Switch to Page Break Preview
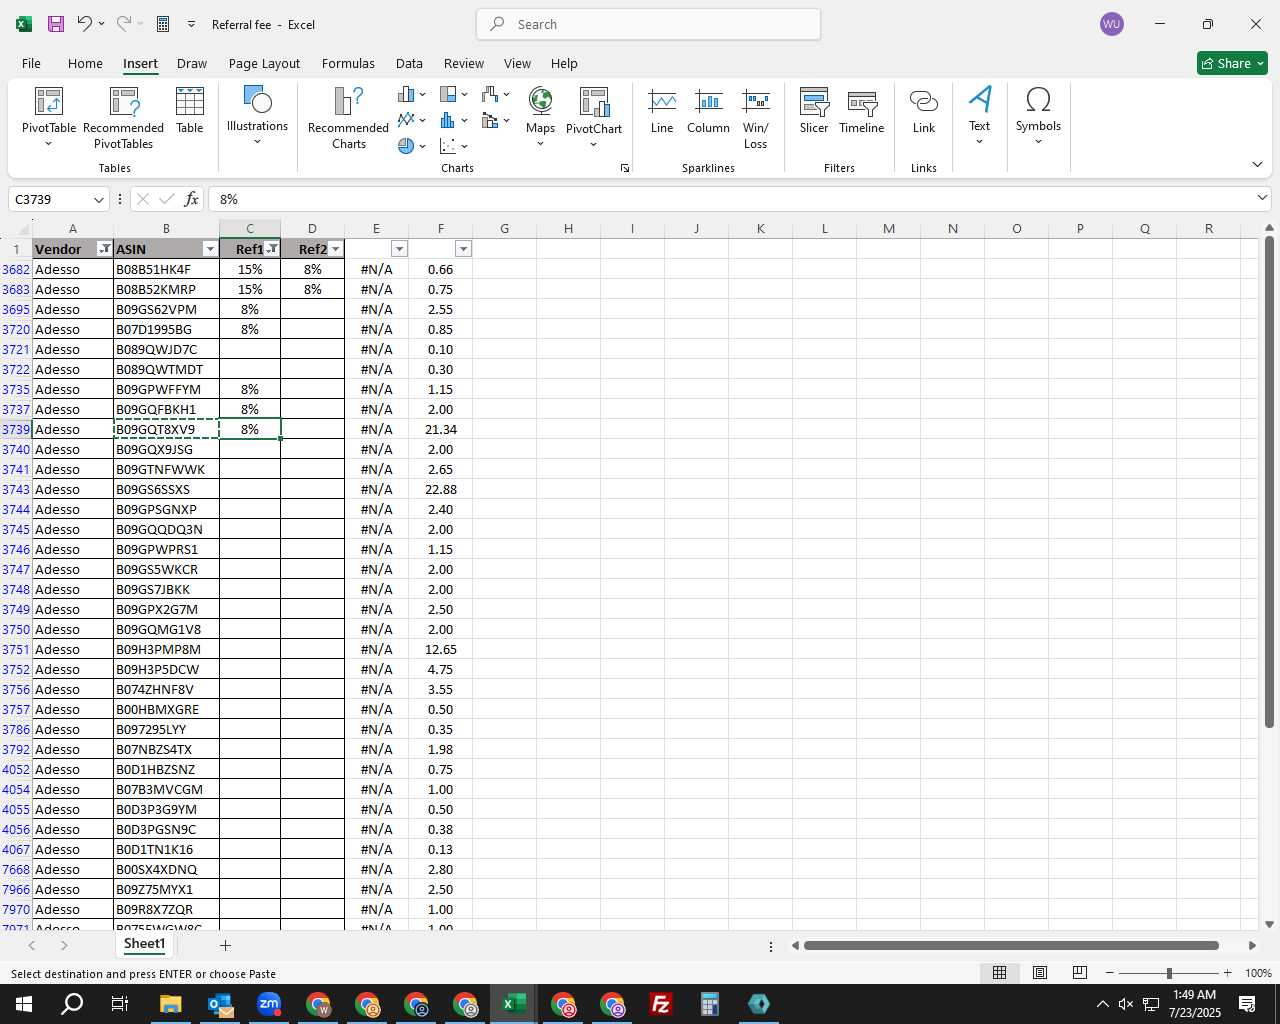1280x1024 pixels. (1080, 973)
